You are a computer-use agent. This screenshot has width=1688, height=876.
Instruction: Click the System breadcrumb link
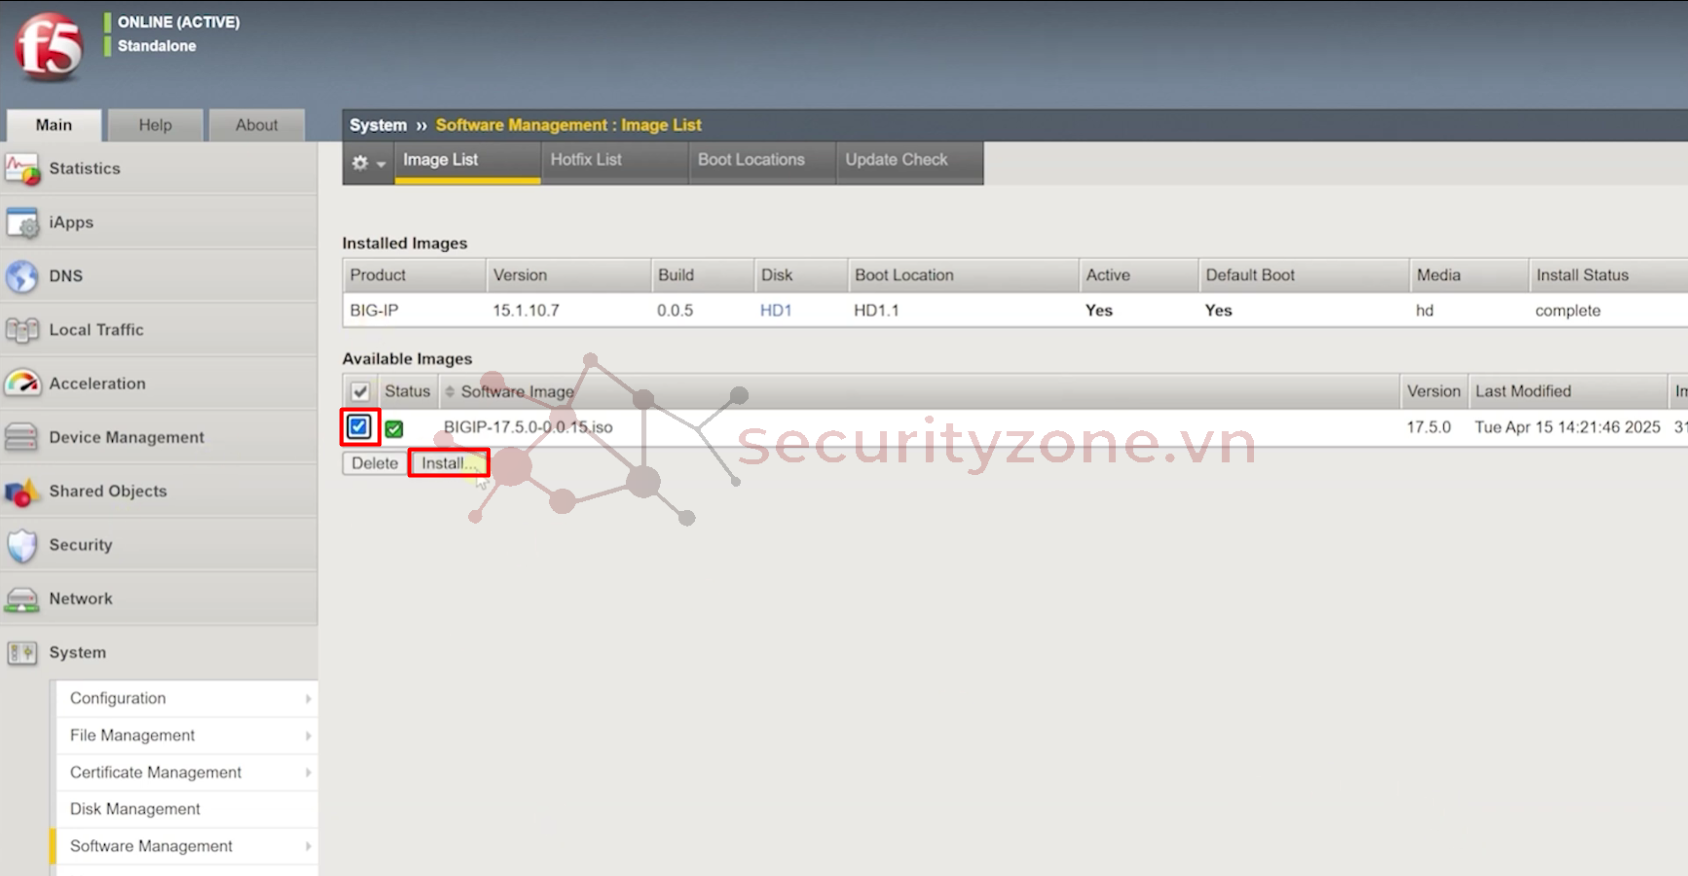(x=378, y=125)
